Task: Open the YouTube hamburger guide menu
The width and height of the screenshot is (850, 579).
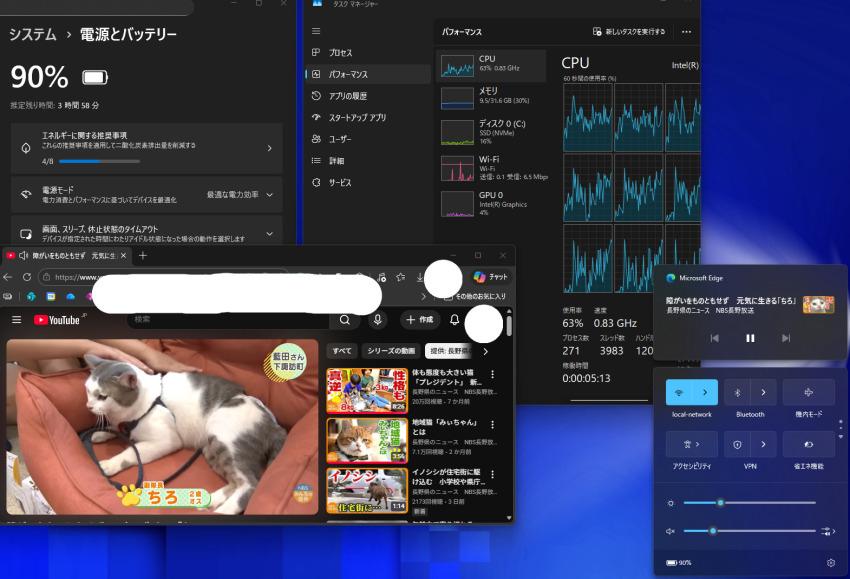Action: pyautogui.click(x=16, y=320)
